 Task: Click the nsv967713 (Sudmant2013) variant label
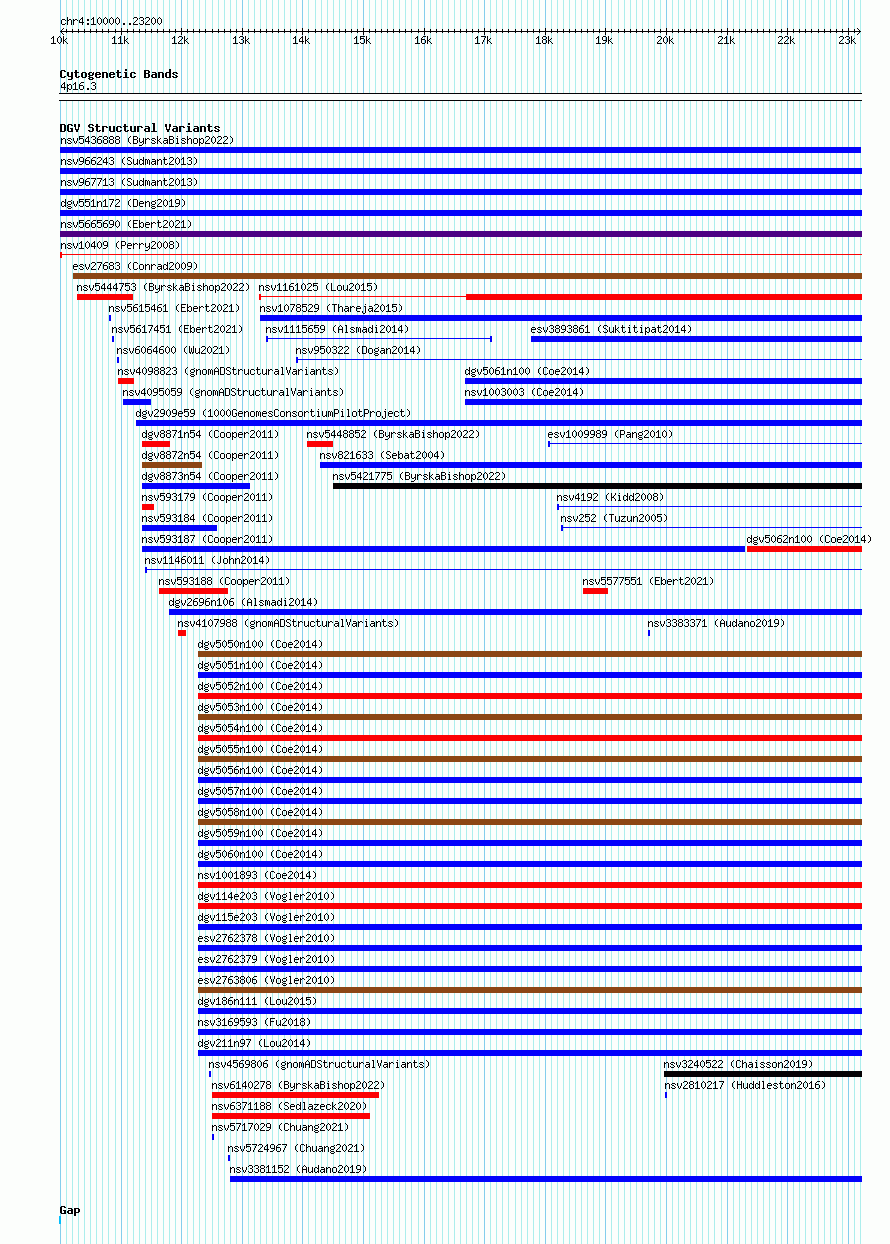[128, 182]
